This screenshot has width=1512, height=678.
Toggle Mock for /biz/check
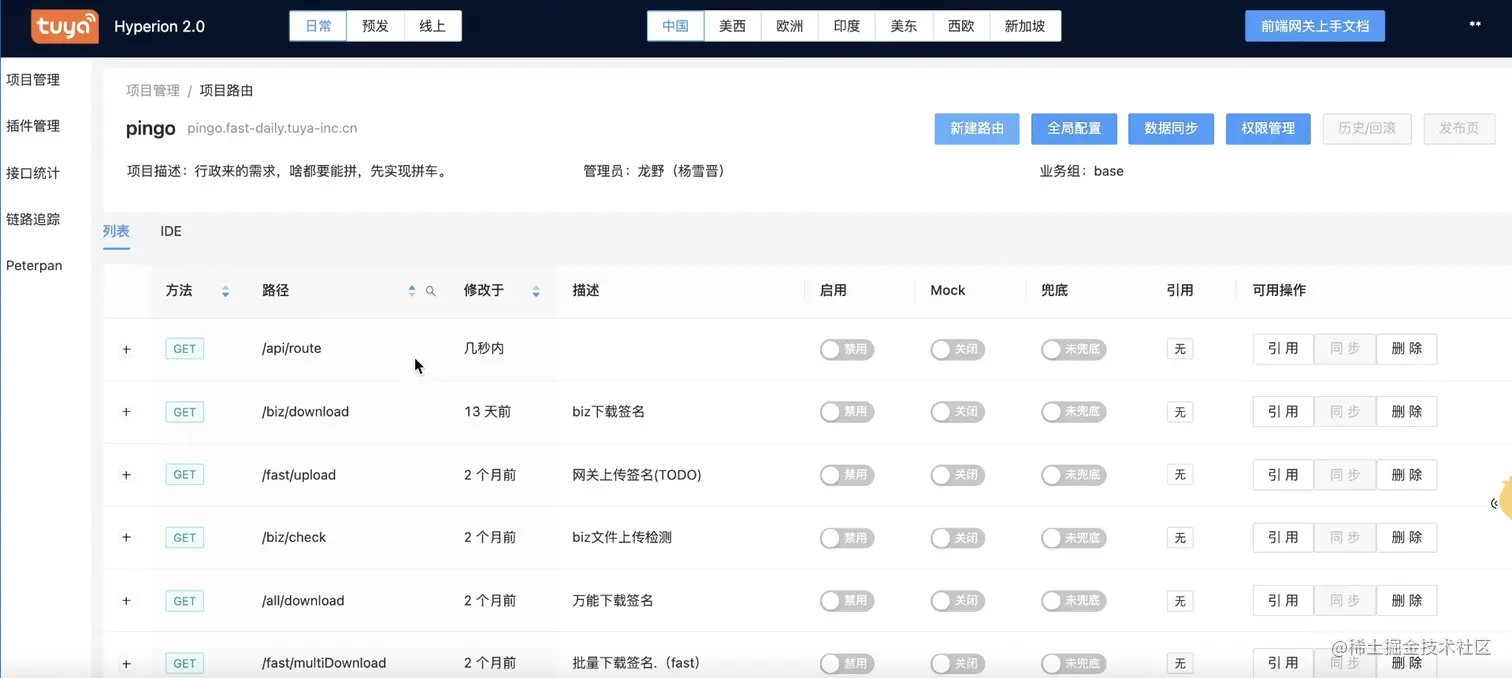pos(957,538)
